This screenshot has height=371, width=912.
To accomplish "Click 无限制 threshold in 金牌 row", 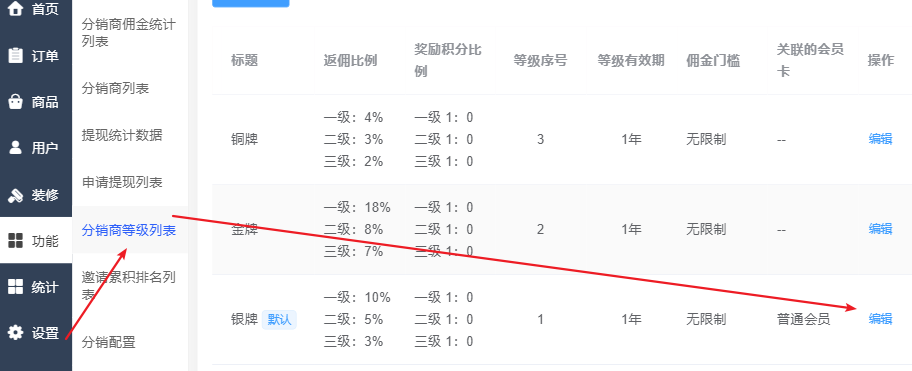I will (706, 230).
